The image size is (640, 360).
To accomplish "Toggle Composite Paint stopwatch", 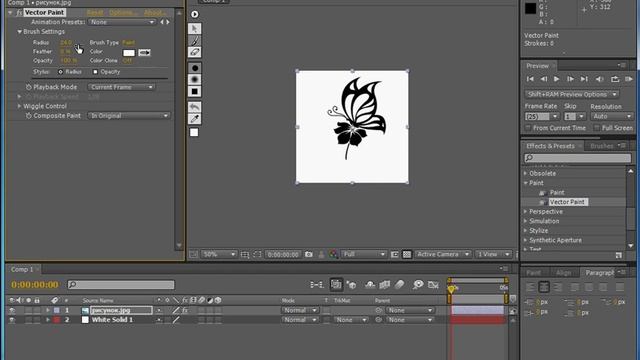I will pos(29,116).
